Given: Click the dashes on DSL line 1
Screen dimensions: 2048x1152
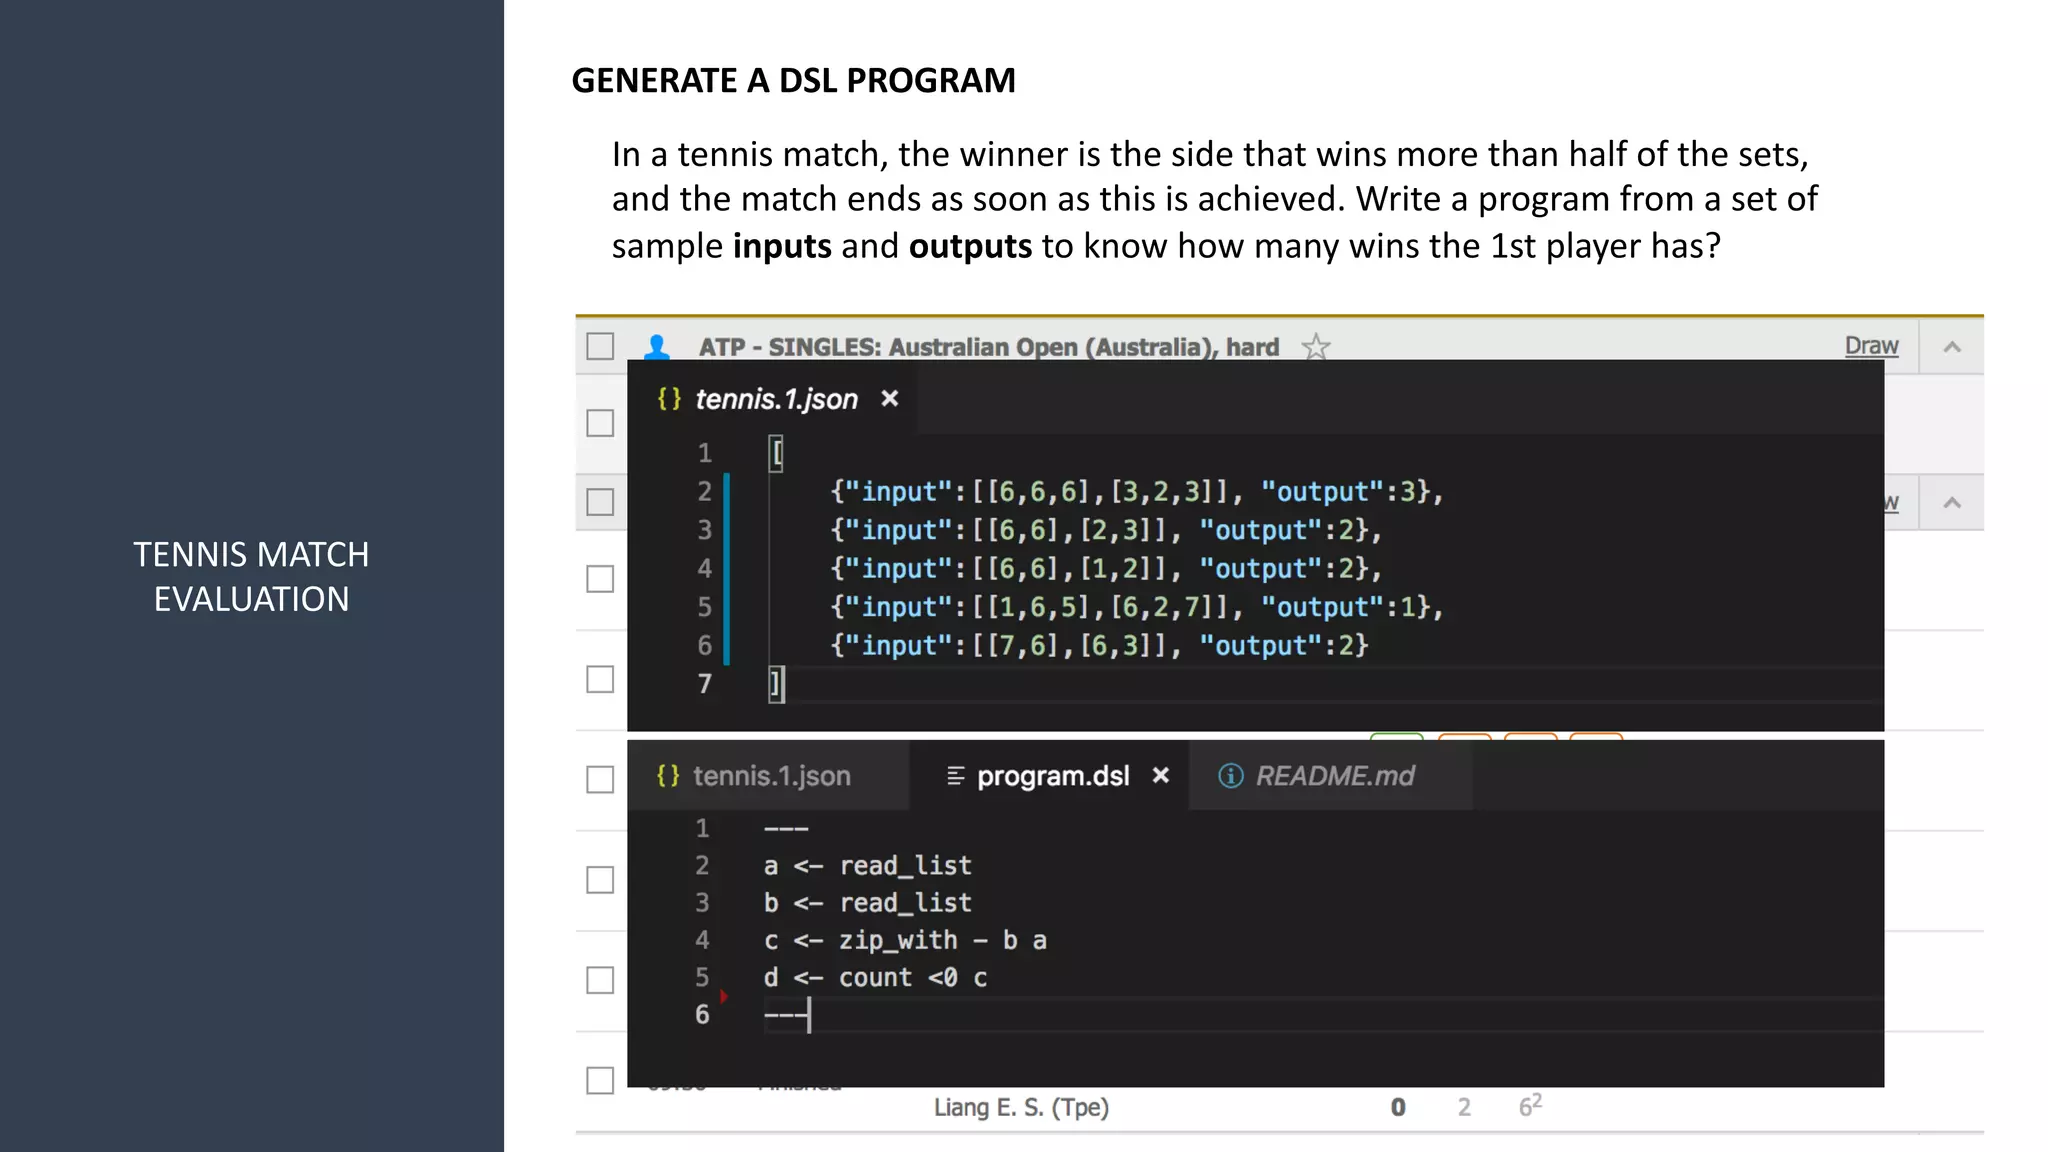Looking at the screenshot, I should point(786,828).
